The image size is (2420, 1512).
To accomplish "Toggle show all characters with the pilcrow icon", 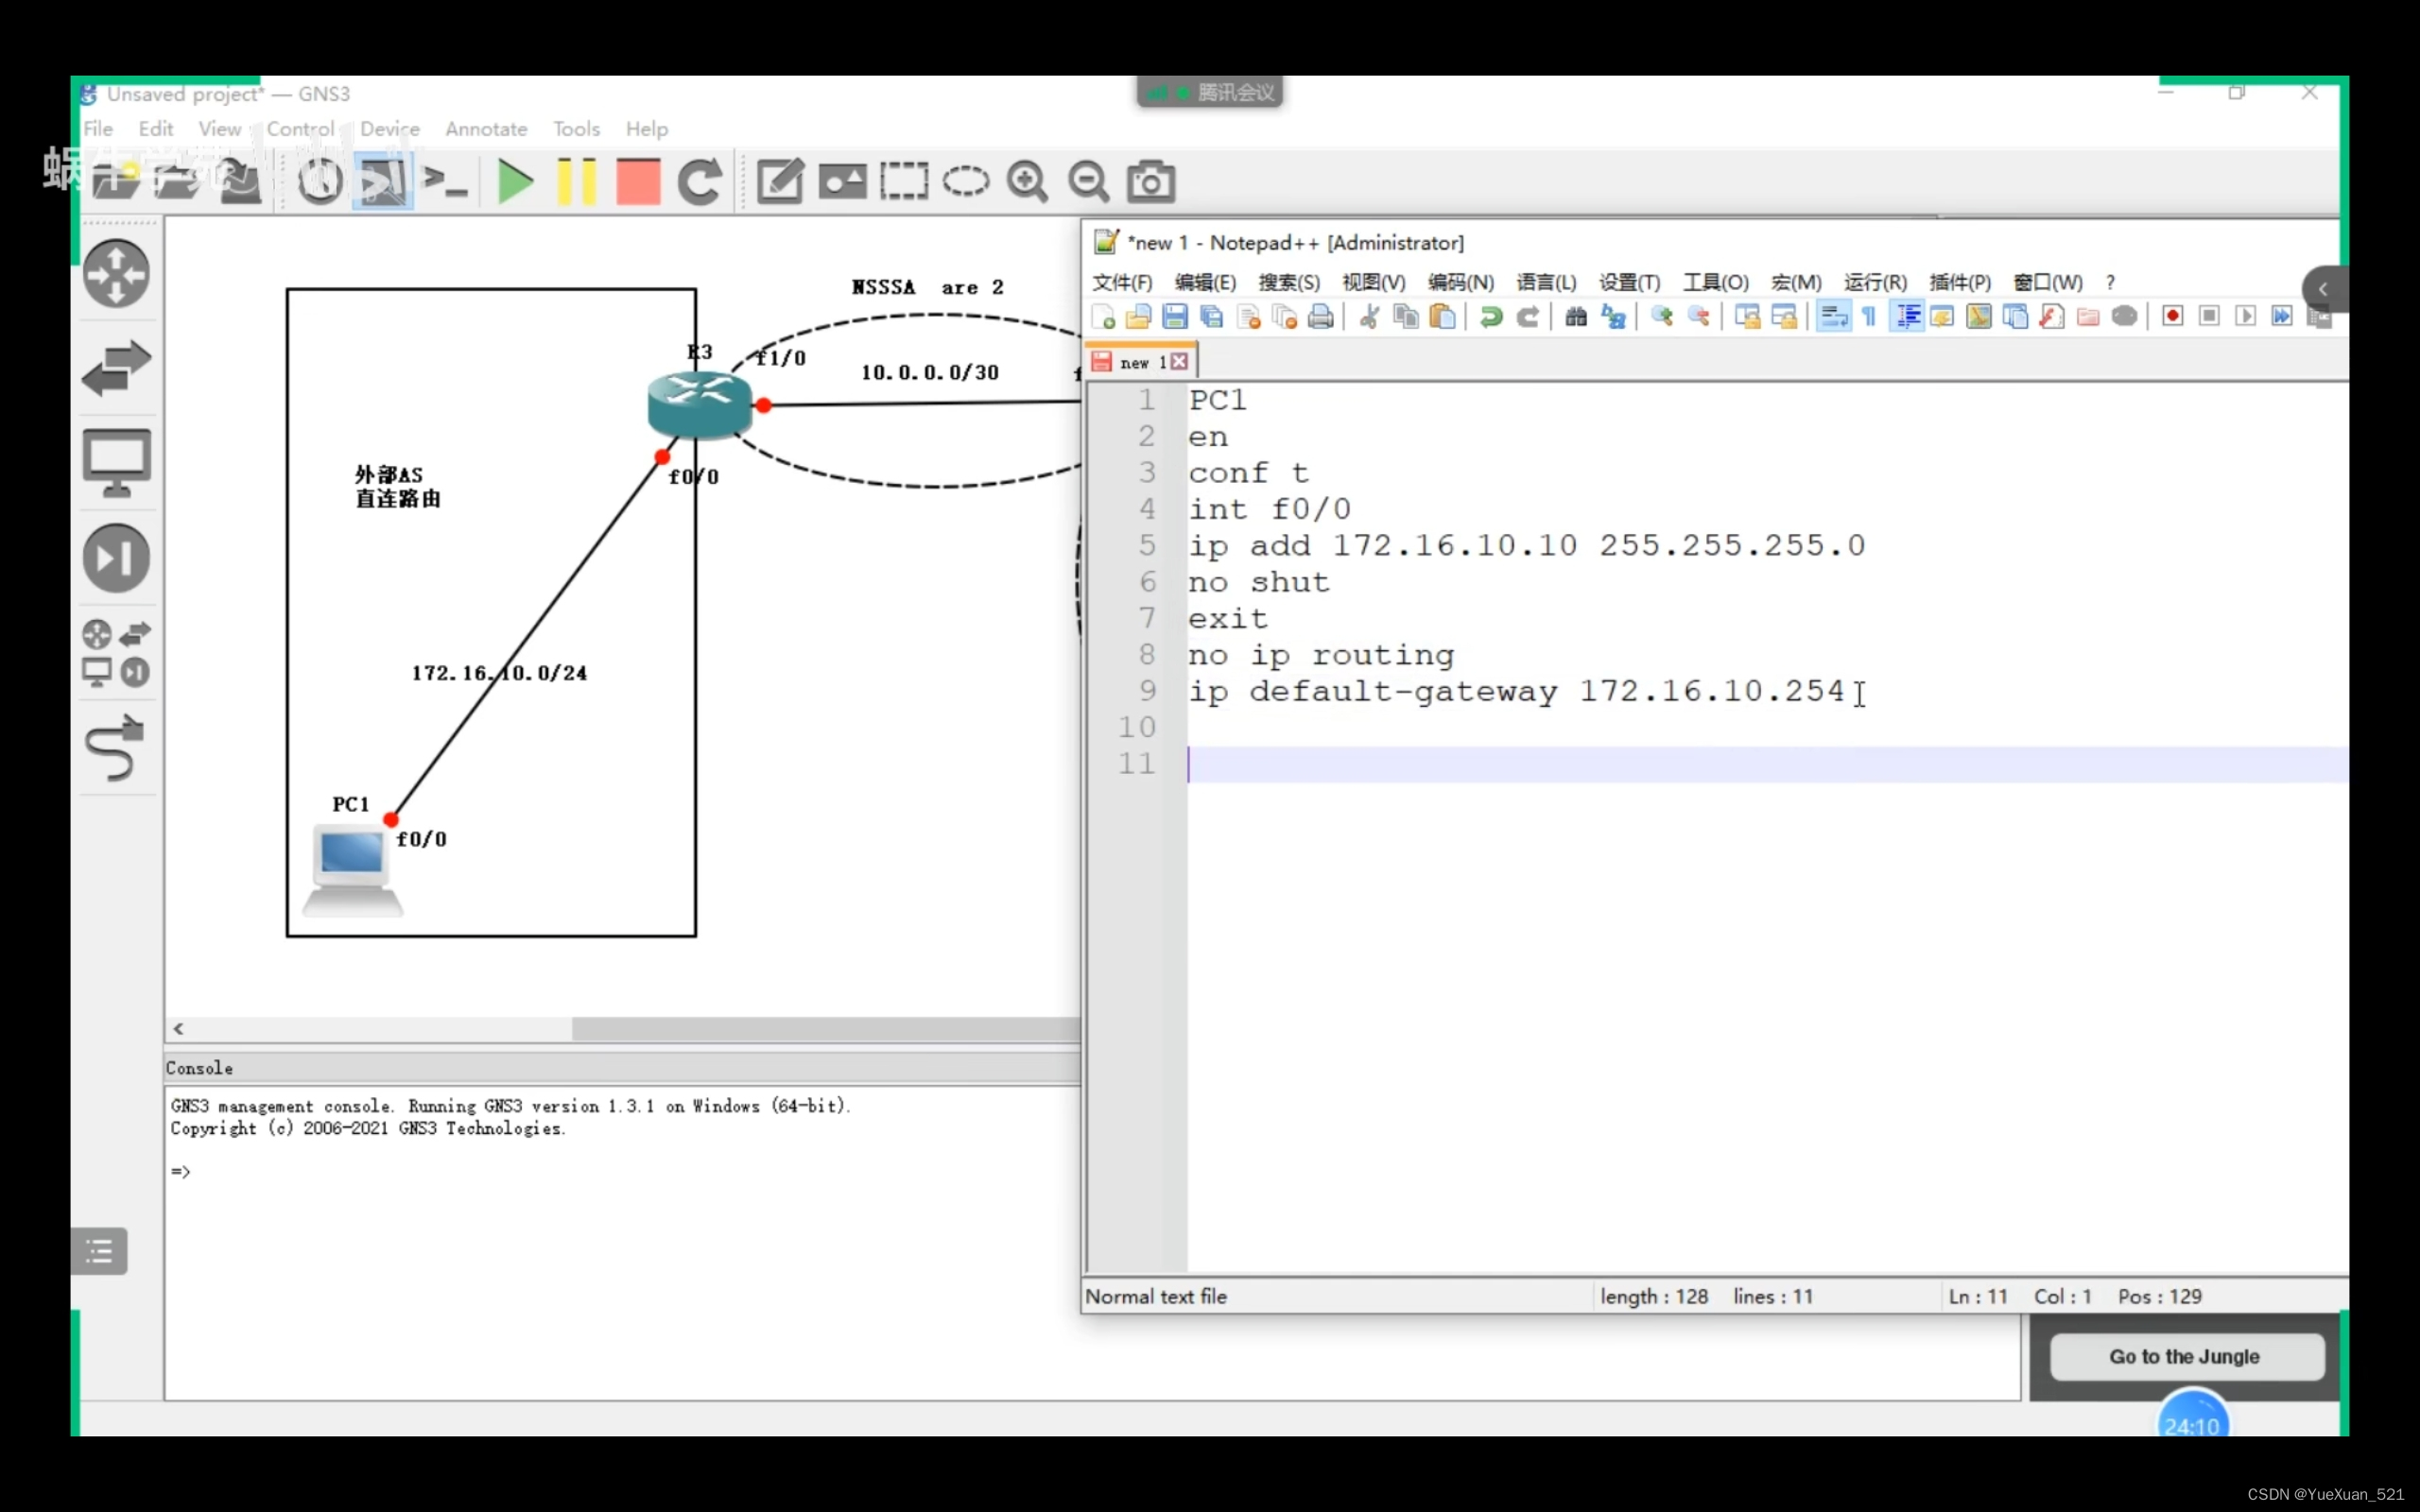I will [1869, 316].
